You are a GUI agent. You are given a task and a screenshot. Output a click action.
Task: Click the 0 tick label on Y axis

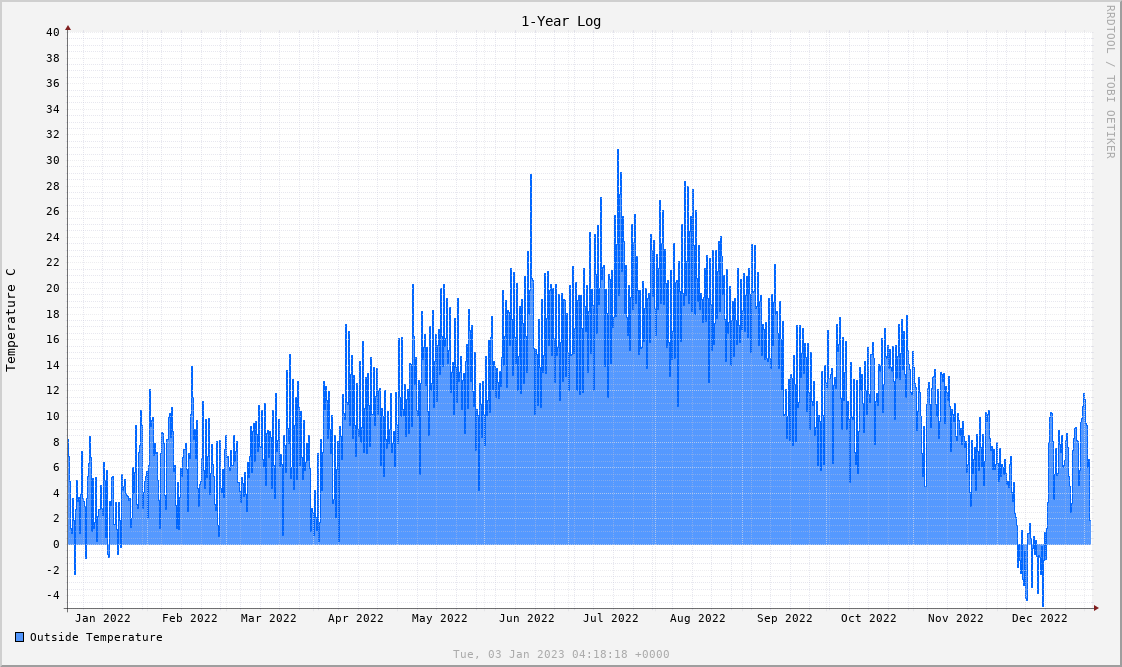[56, 544]
